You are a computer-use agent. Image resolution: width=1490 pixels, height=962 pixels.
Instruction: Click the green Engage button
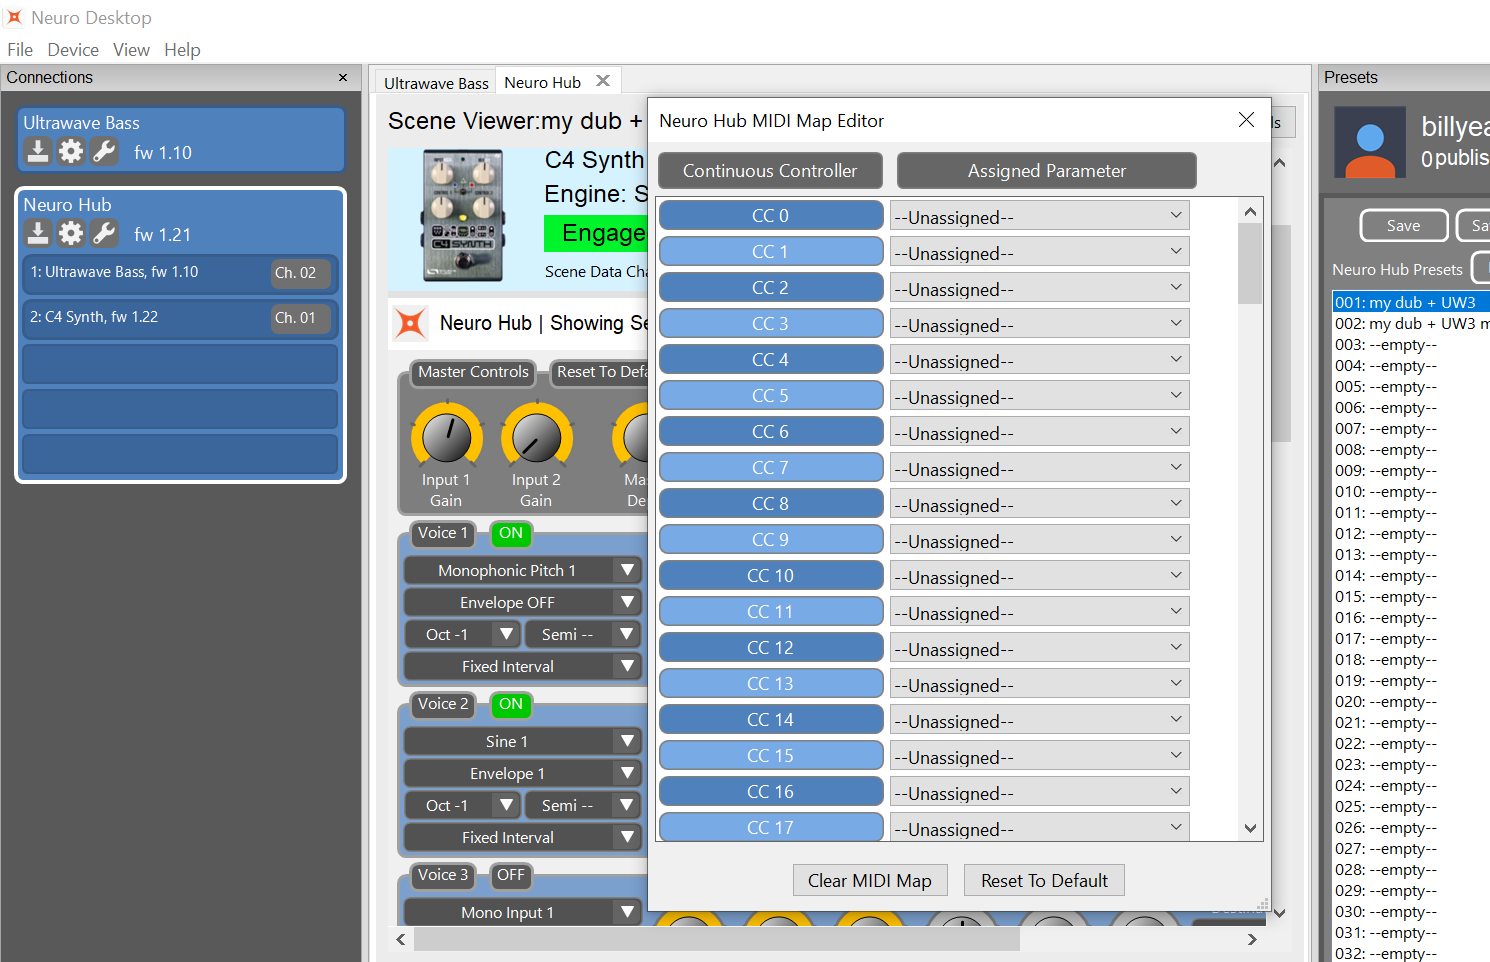(x=596, y=233)
